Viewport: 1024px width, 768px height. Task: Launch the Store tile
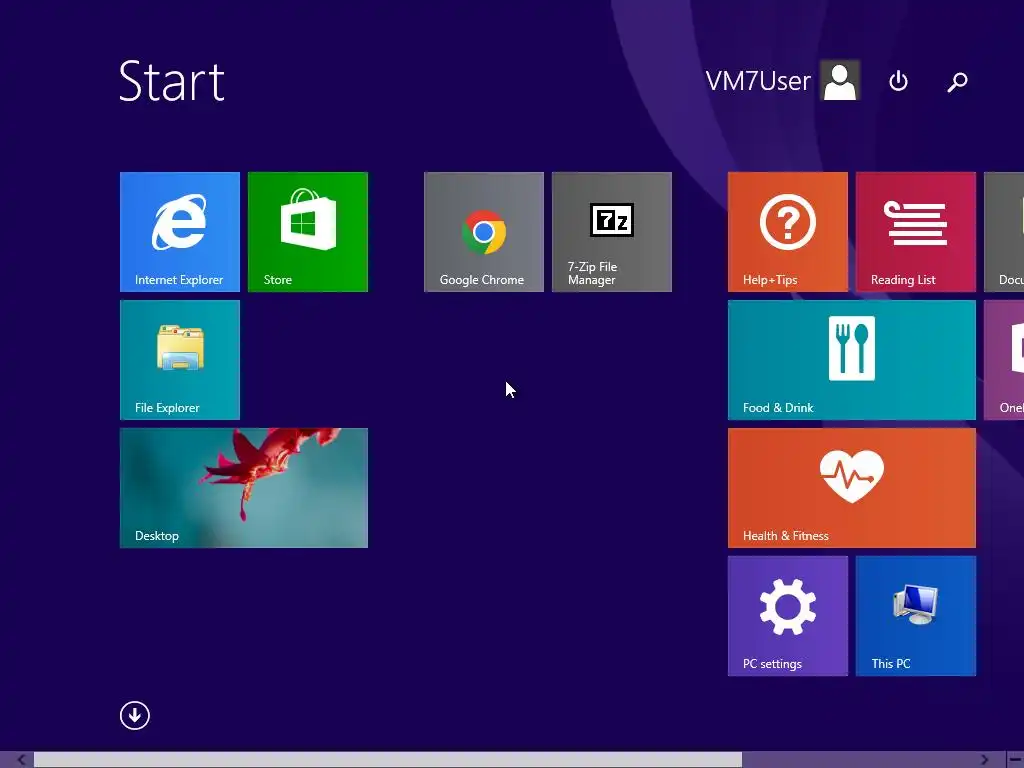[x=308, y=232]
